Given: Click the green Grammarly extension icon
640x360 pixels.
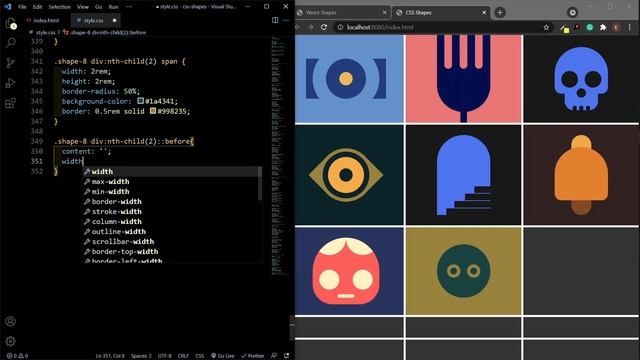Looking at the screenshot, I should coord(590,27).
